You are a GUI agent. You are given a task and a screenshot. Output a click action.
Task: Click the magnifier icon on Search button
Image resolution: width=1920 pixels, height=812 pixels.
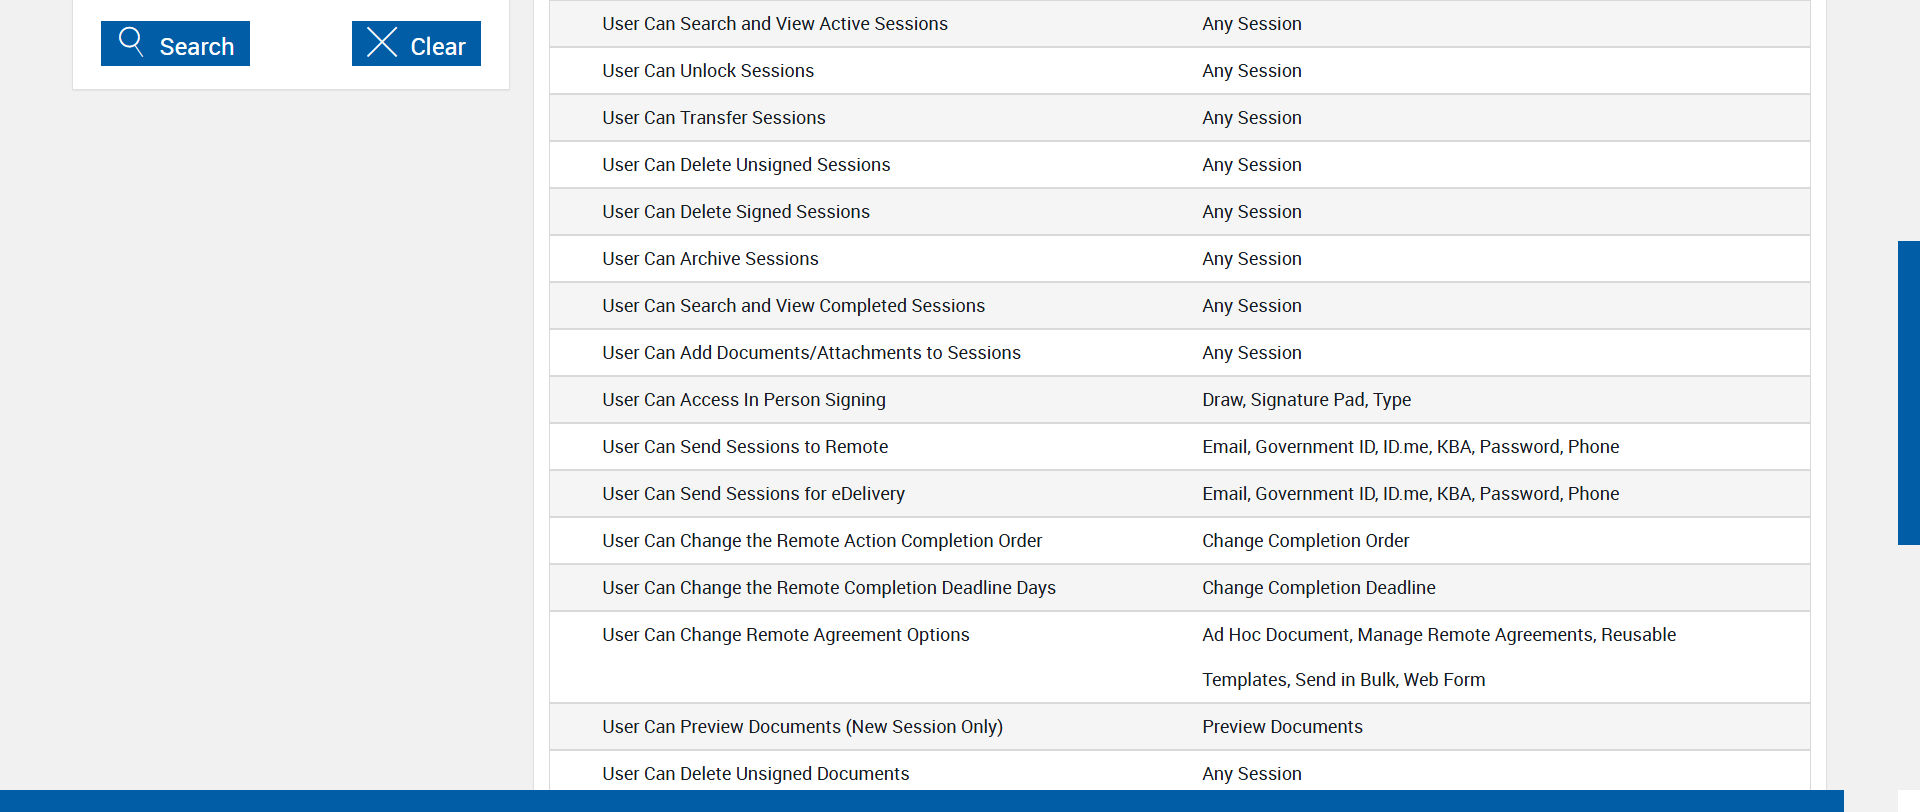[x=131, y=42]
